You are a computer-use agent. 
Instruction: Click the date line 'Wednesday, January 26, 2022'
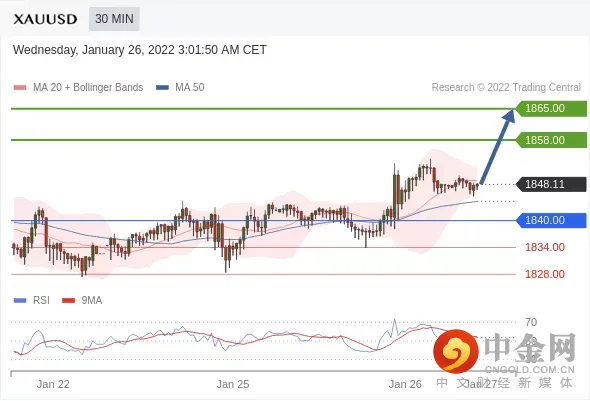point(140,50)
